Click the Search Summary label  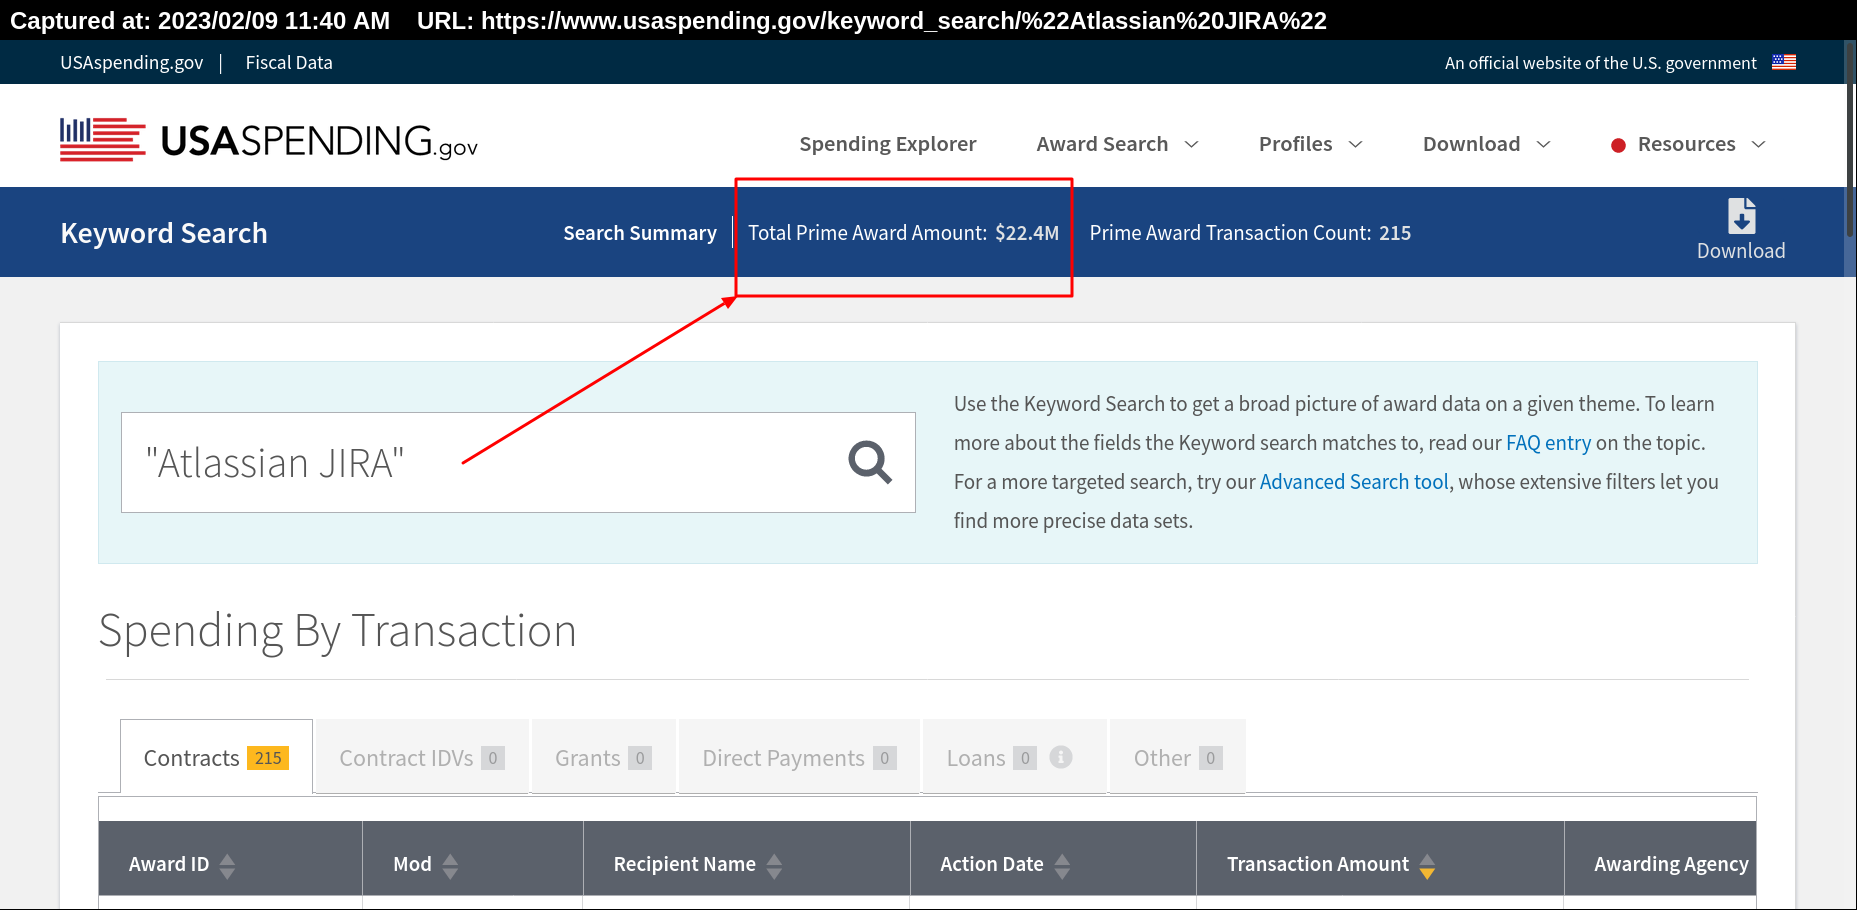640,233
